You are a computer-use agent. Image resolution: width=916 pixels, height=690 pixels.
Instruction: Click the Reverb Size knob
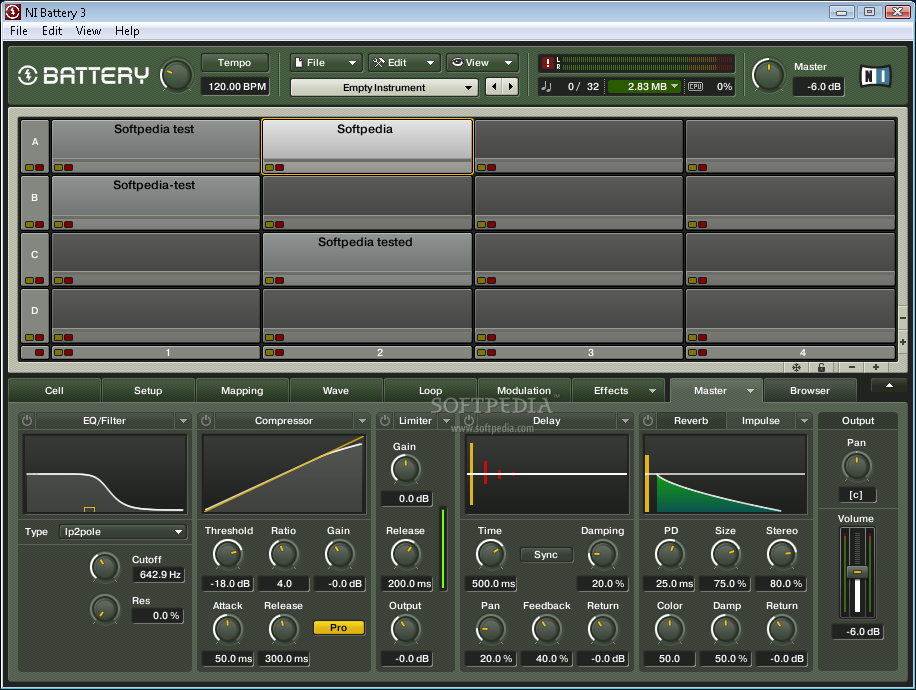[726, 554]
